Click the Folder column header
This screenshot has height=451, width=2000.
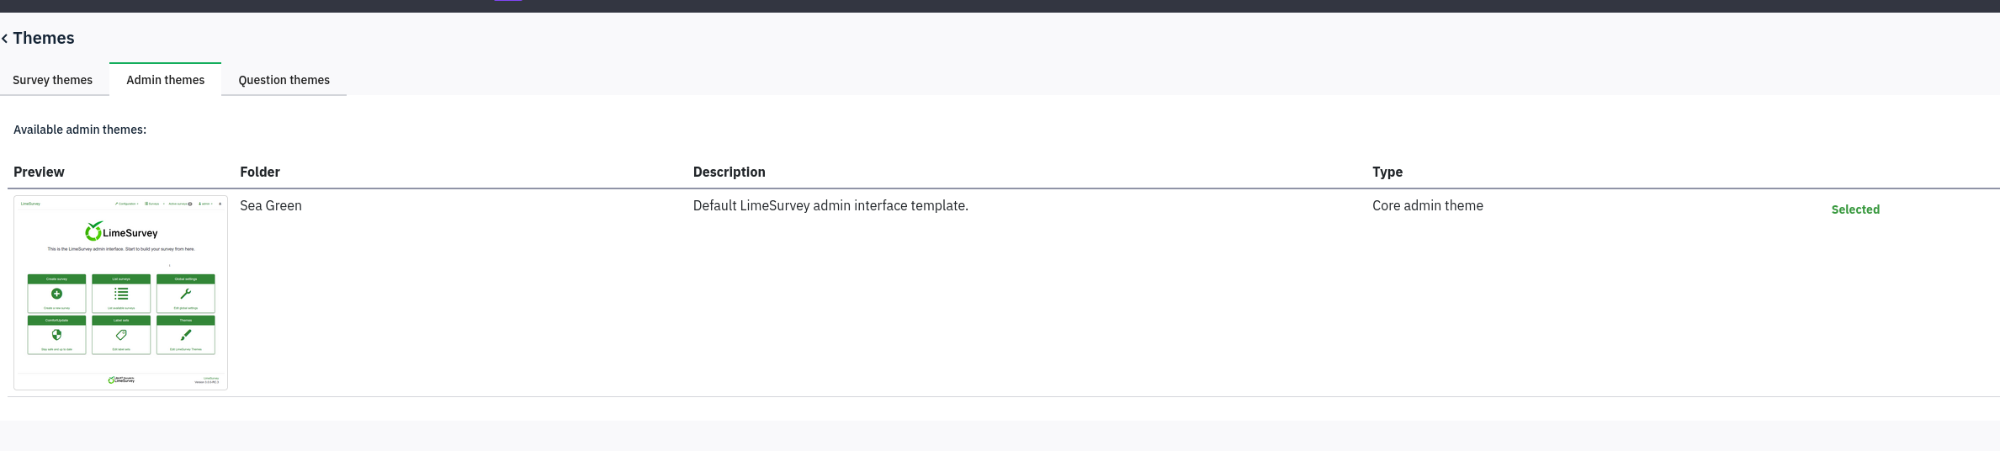(x=260, y=172)
